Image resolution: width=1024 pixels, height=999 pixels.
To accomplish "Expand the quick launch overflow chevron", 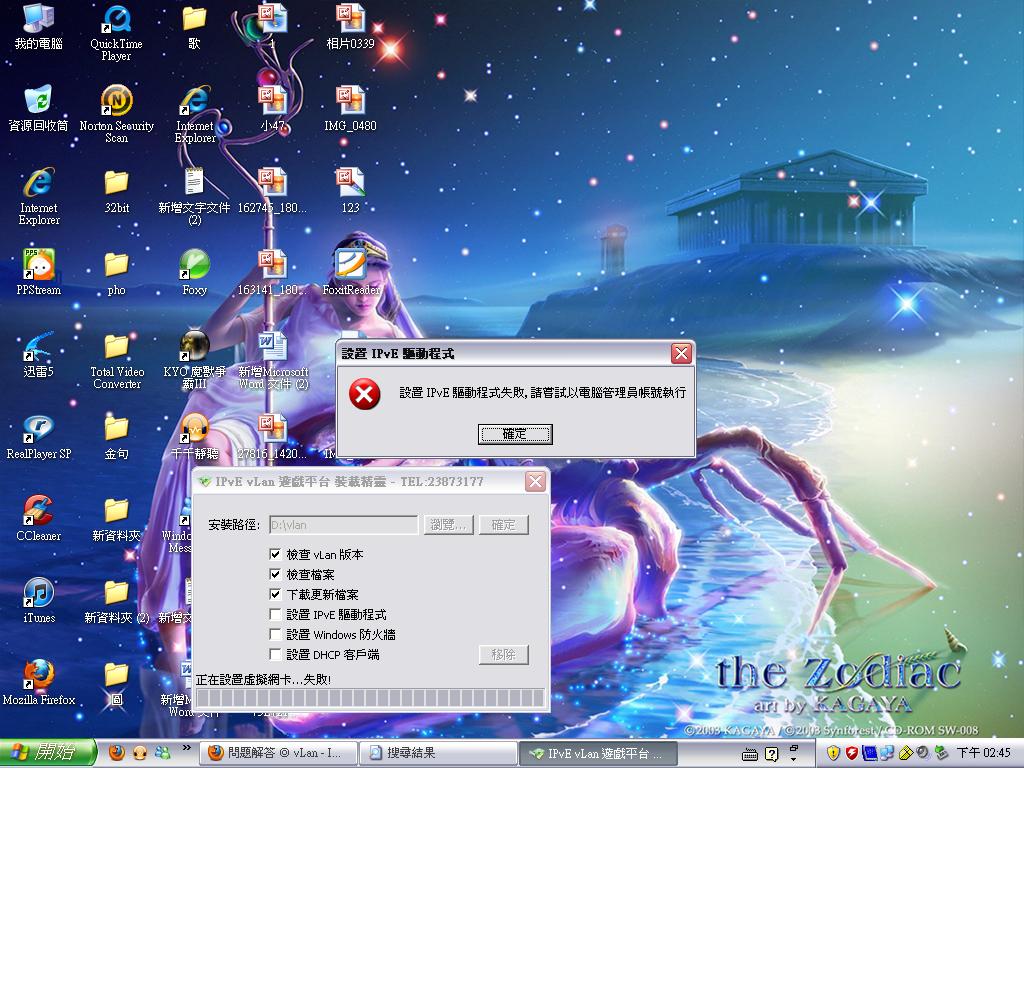I will click(x=187, y=748).
